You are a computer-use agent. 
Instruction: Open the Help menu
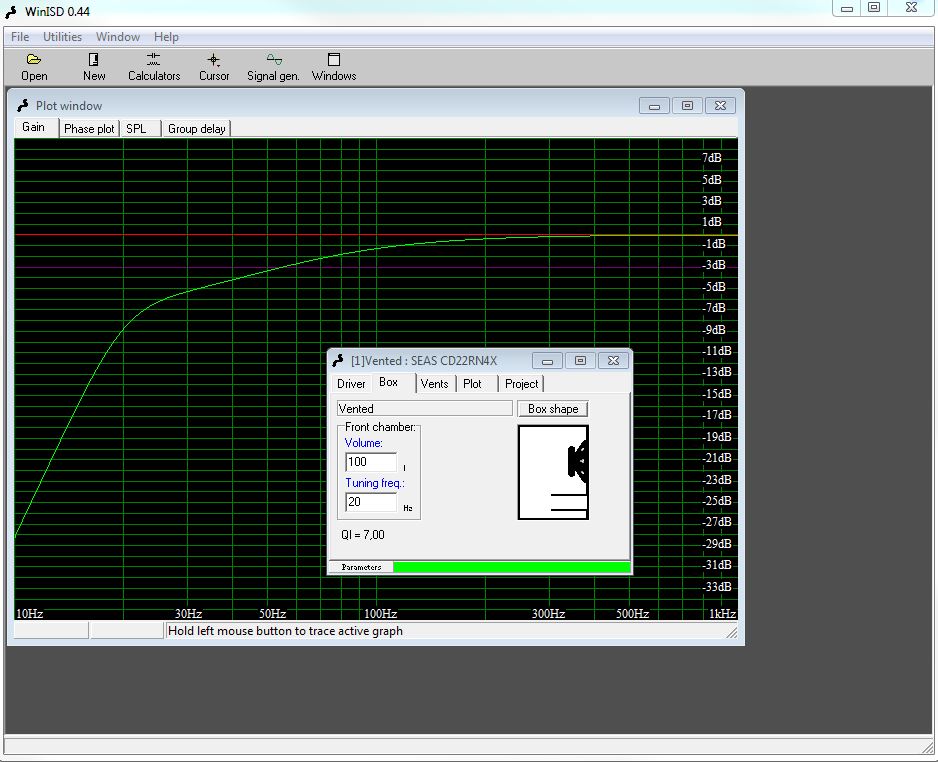[166, 37]
